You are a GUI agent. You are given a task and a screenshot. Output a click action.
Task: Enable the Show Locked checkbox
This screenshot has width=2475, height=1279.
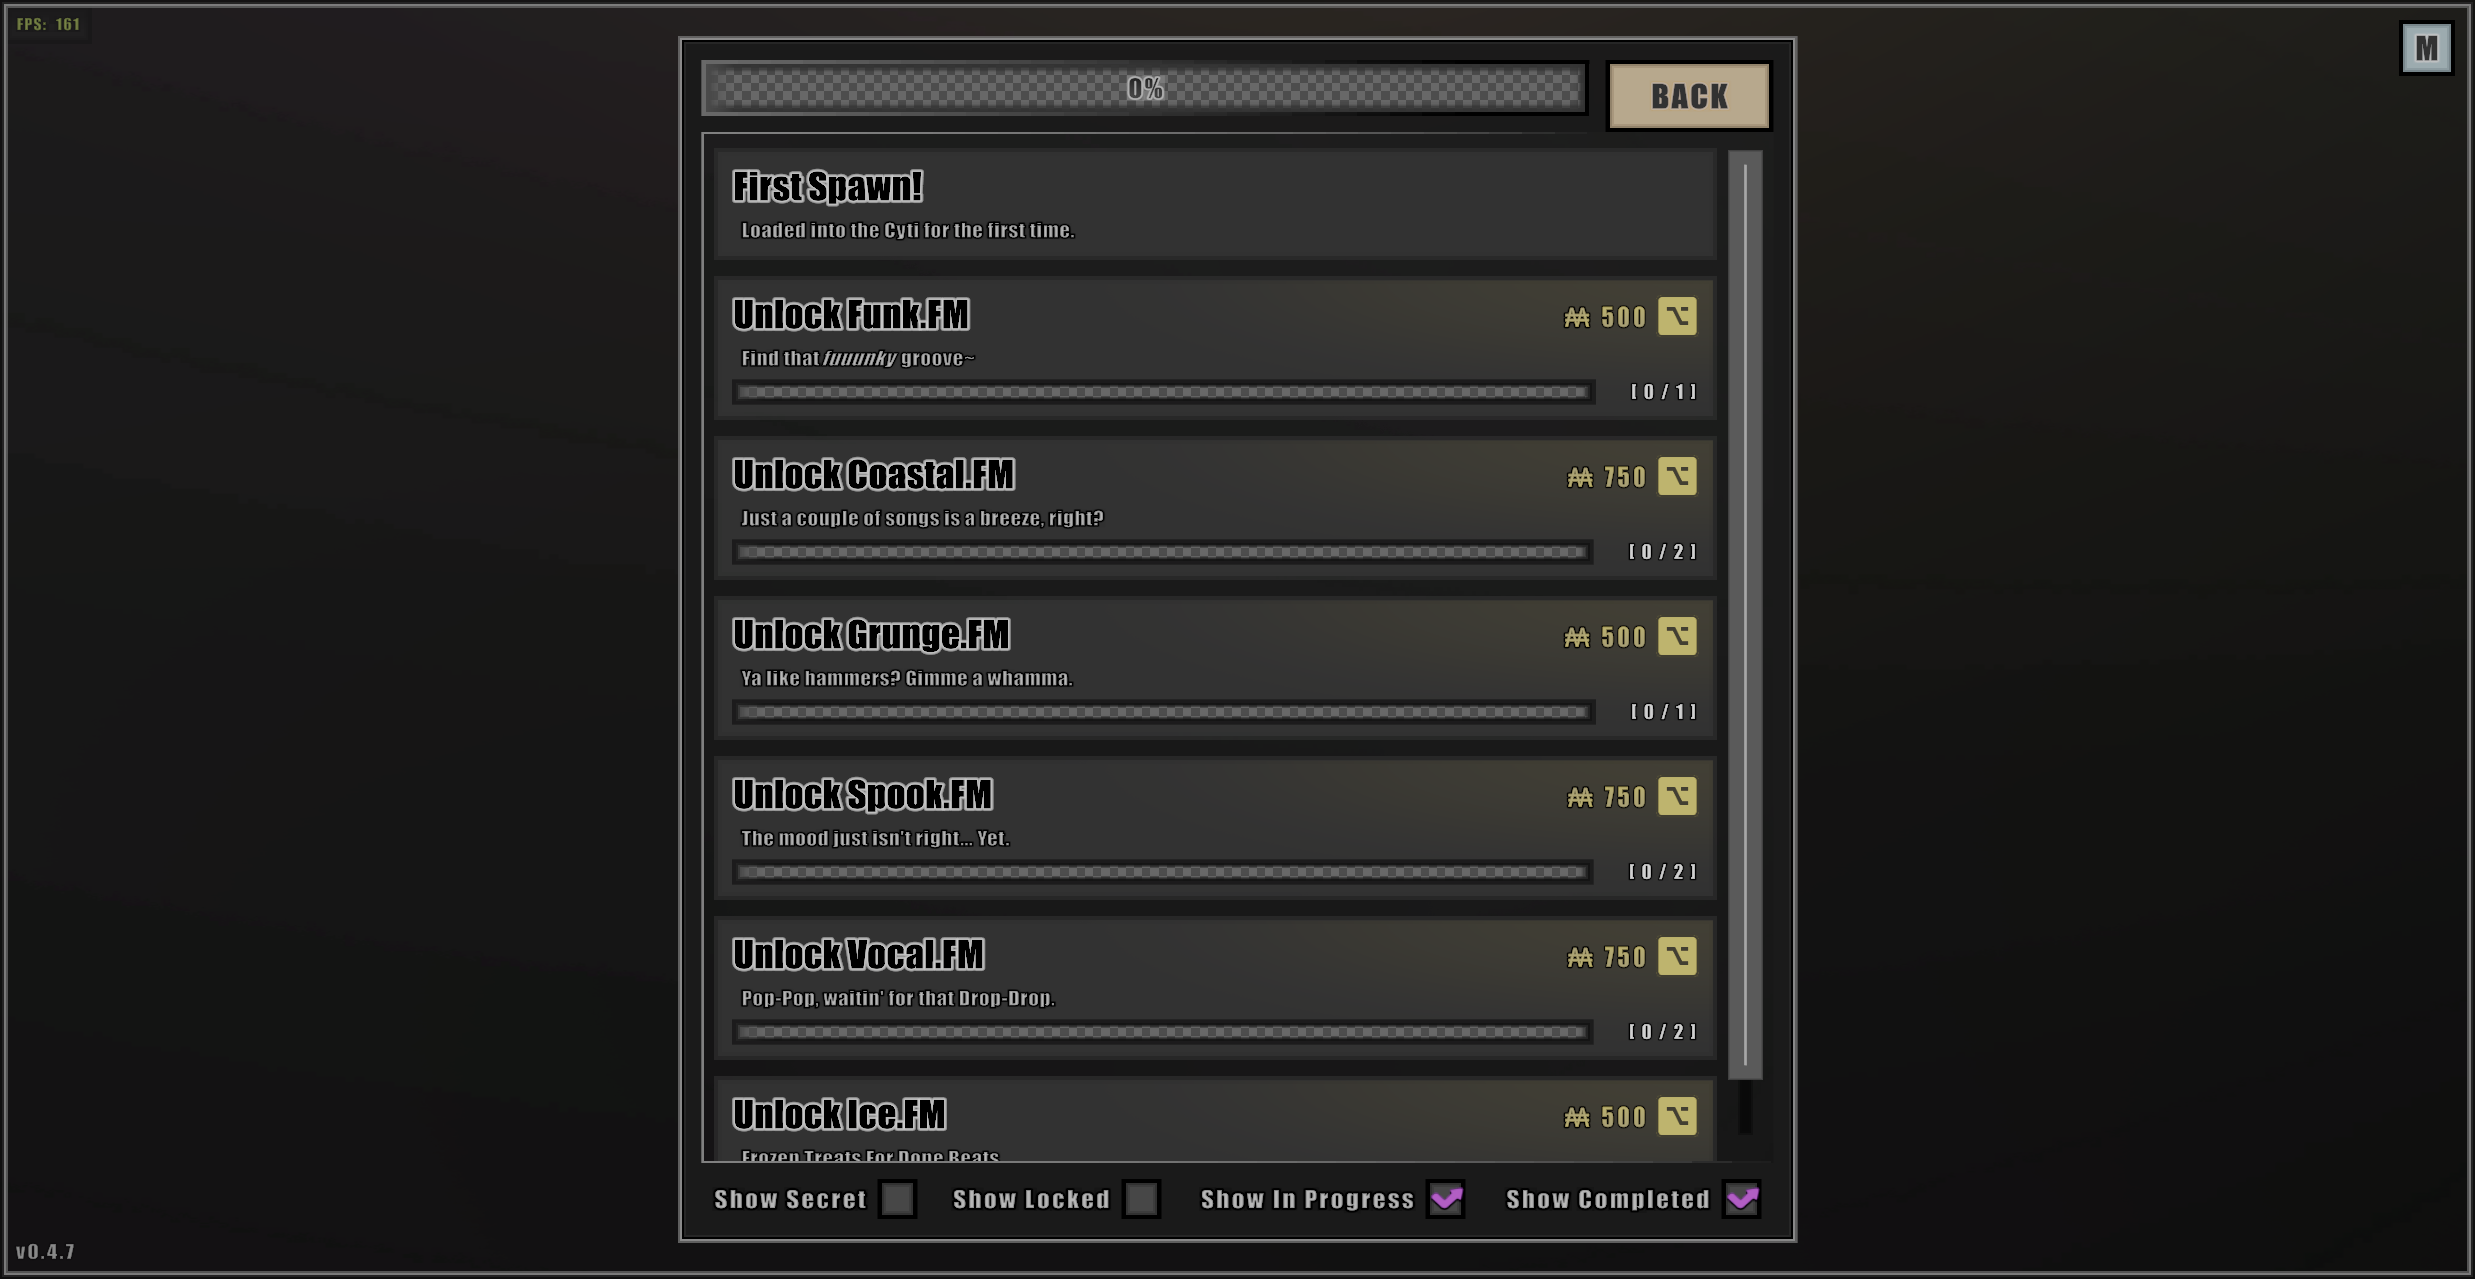tap(1141, 1199)
